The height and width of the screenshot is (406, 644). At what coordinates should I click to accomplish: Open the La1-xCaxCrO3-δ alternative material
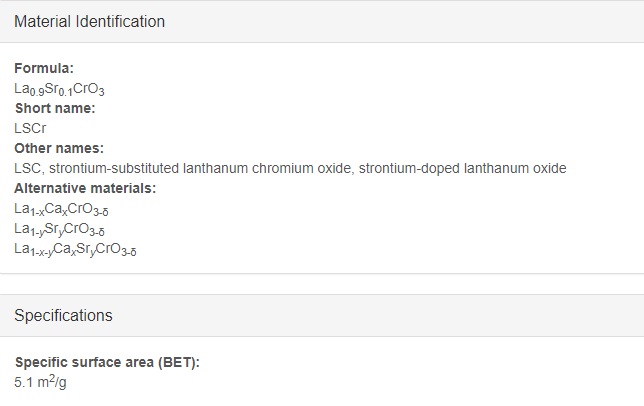[x=61, y=209]
